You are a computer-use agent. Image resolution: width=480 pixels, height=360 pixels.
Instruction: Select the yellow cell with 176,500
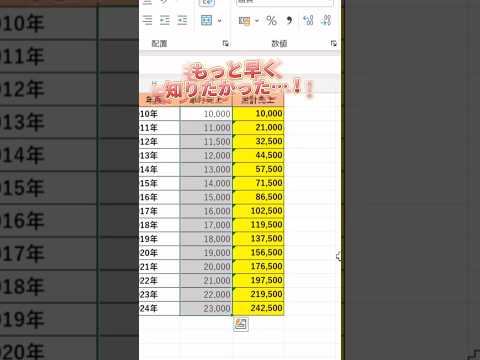tap(258, 266)
